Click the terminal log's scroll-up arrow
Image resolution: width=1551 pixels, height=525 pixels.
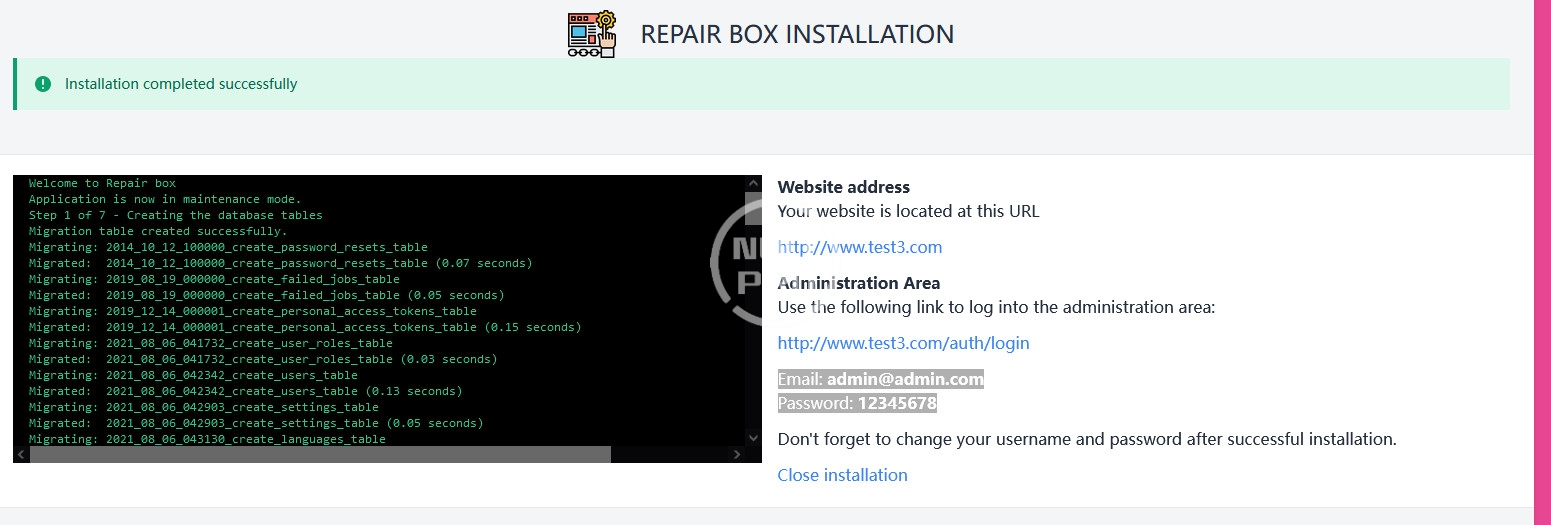[753, 184]
